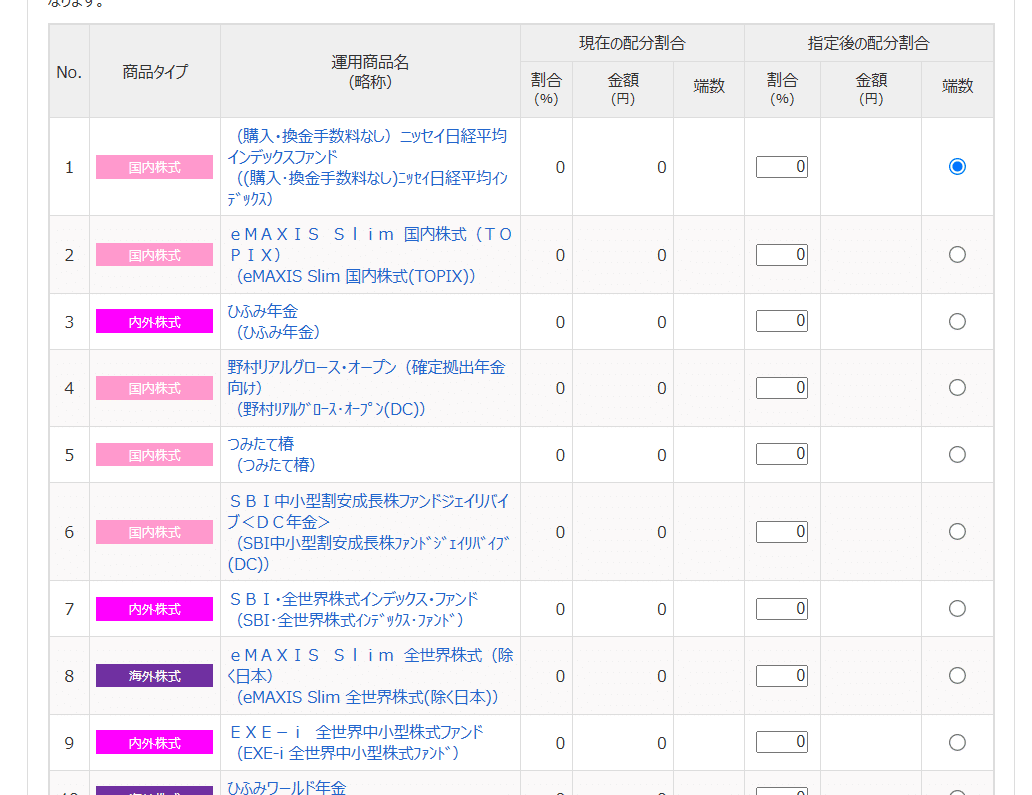Image resolution: width=1032 pixels, height=795 pixels.
Task: Open SBI中小型割安成長株ファンドジェイリバイブ link
Action: tap(369, 532)
